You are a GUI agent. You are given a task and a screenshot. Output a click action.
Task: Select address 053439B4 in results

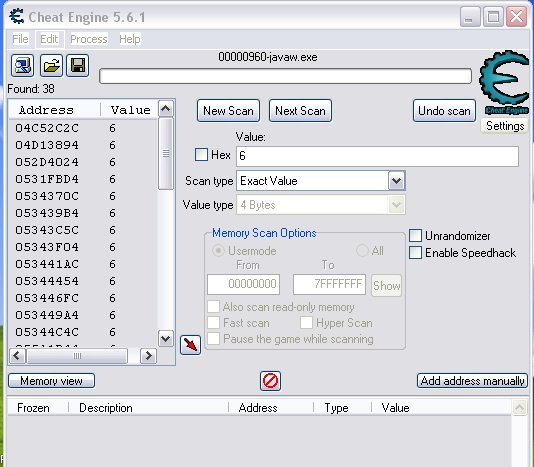click(x=47, y=213)
